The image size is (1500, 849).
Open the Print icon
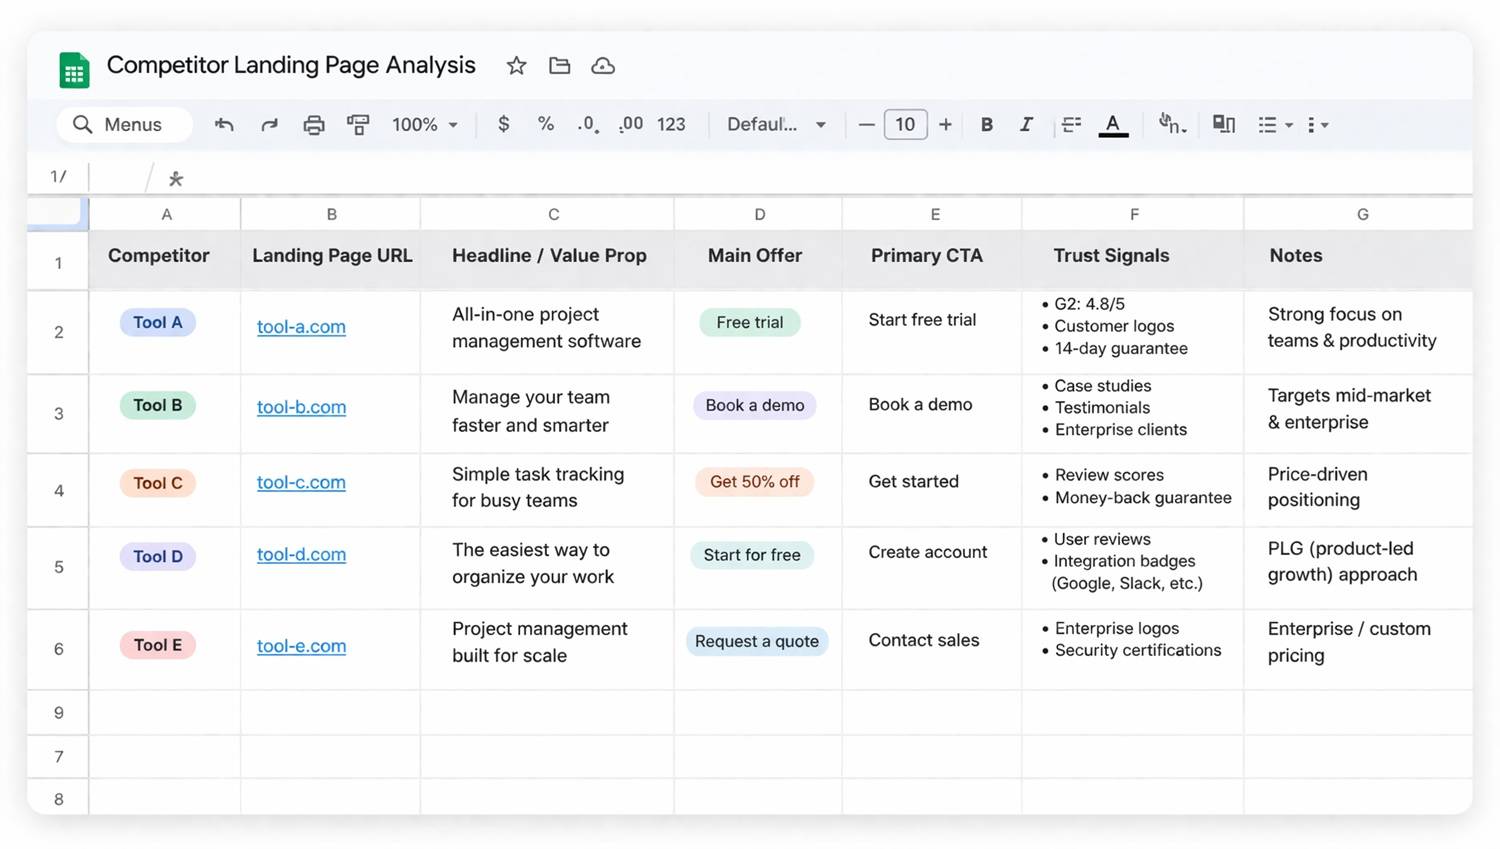313,124
